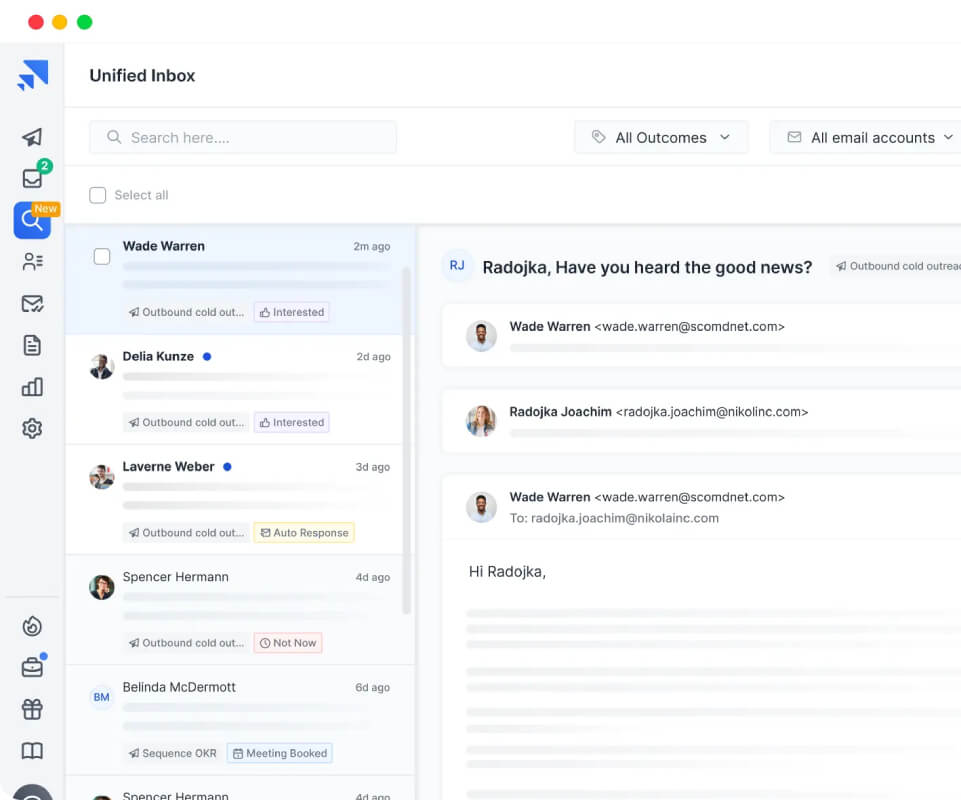Expand Radojka Joachim message in thread
This screenshot has height=800, width=961.
(x=701, y=421)
